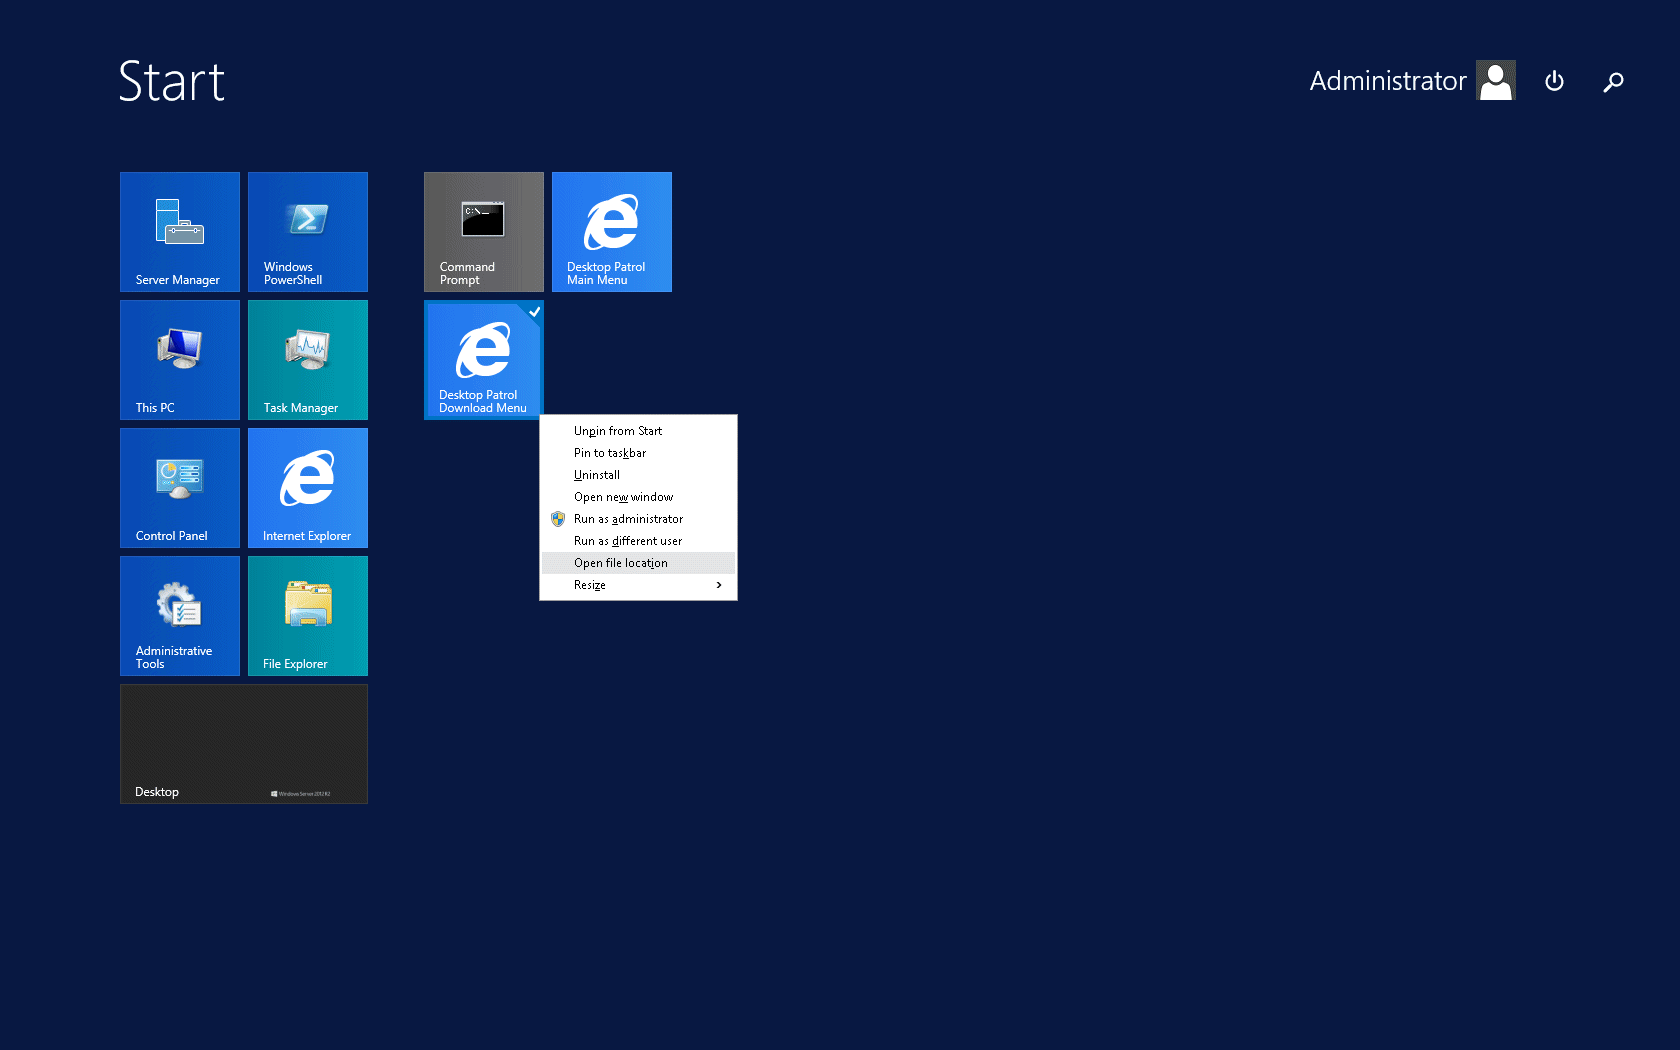The image size is (1680, 1050).
Task: Choose Run as different user
Action: 638,541
